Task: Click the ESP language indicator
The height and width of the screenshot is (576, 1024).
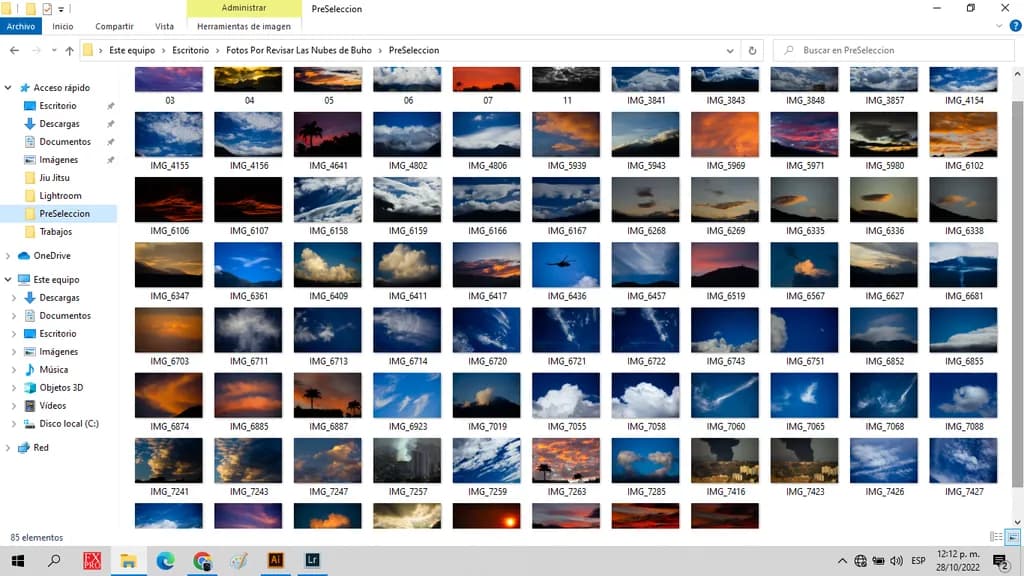Action: 918,561
